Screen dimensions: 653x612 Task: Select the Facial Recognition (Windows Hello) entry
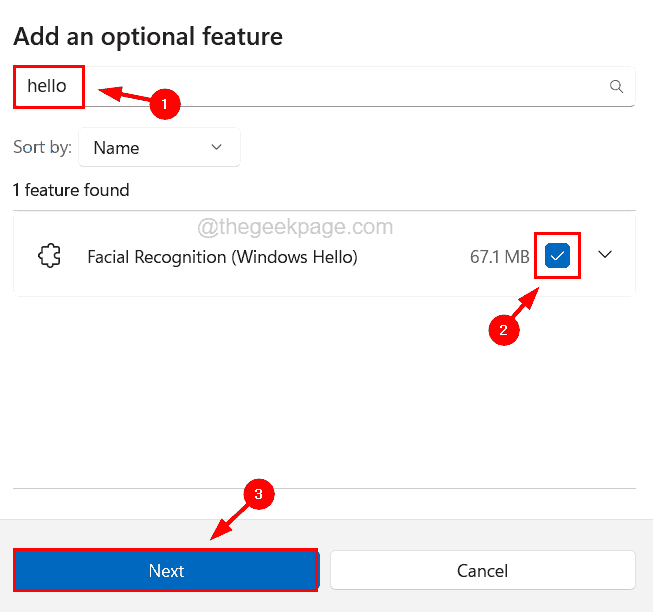tap(222, 257)
